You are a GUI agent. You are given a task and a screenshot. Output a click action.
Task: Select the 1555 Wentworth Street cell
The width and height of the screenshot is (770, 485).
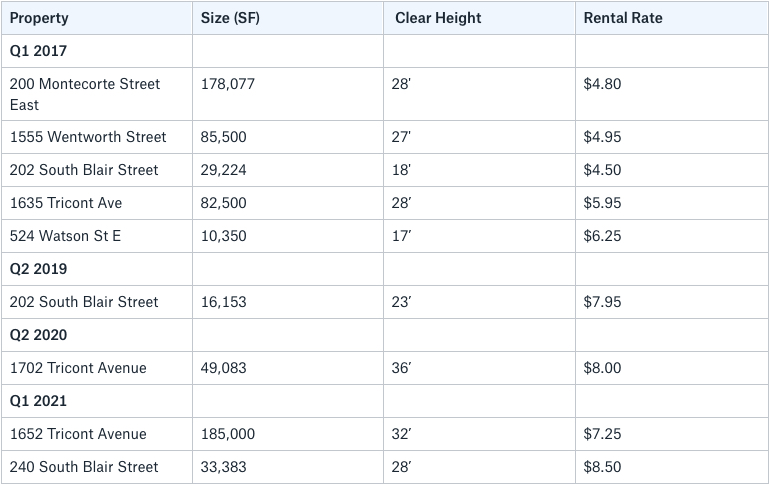[97, 137]
